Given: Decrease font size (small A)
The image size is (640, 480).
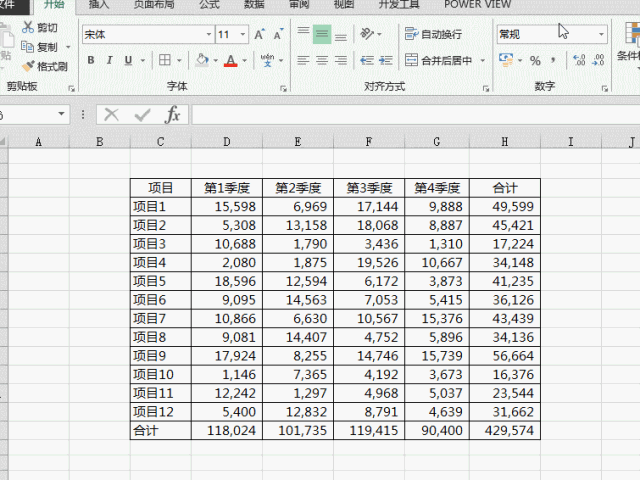Looking at the screenshot, I should (278, 34).
